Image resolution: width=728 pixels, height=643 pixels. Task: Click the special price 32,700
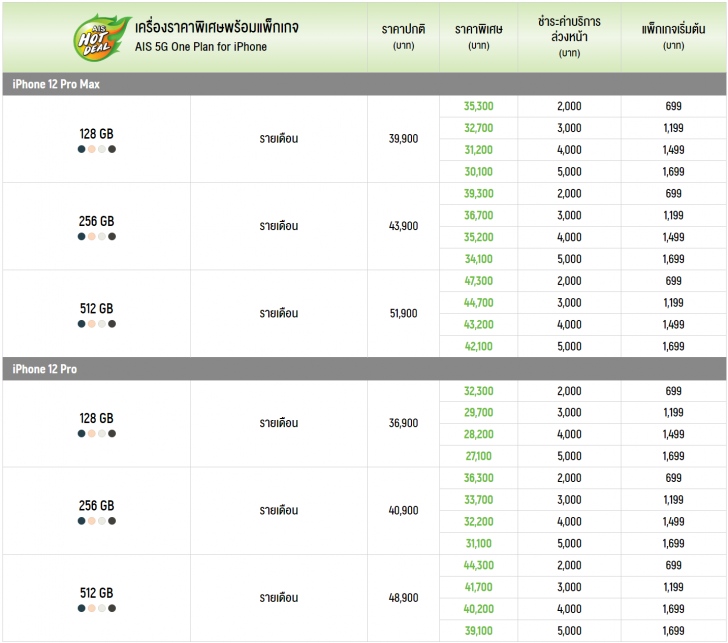click(x=479, y=128)
